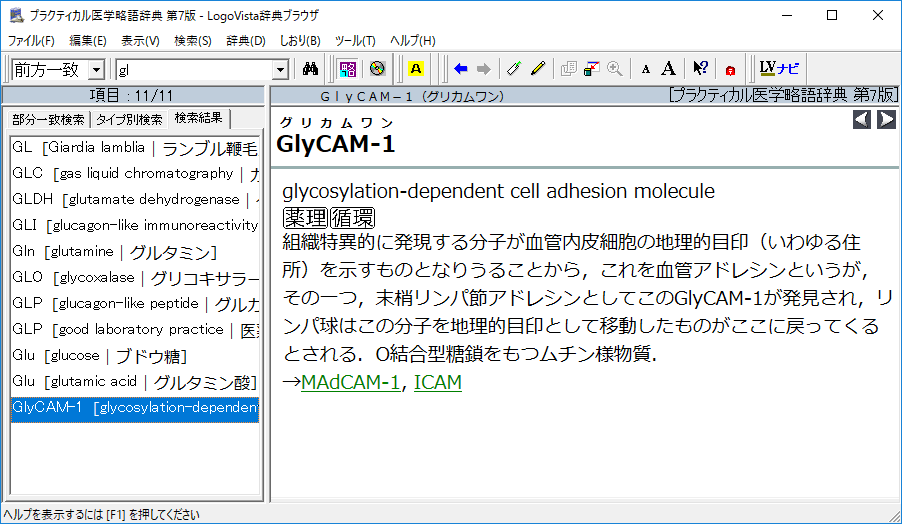
Task: Select GLO glycoxalase result
Action: click(x=135, y=278)
